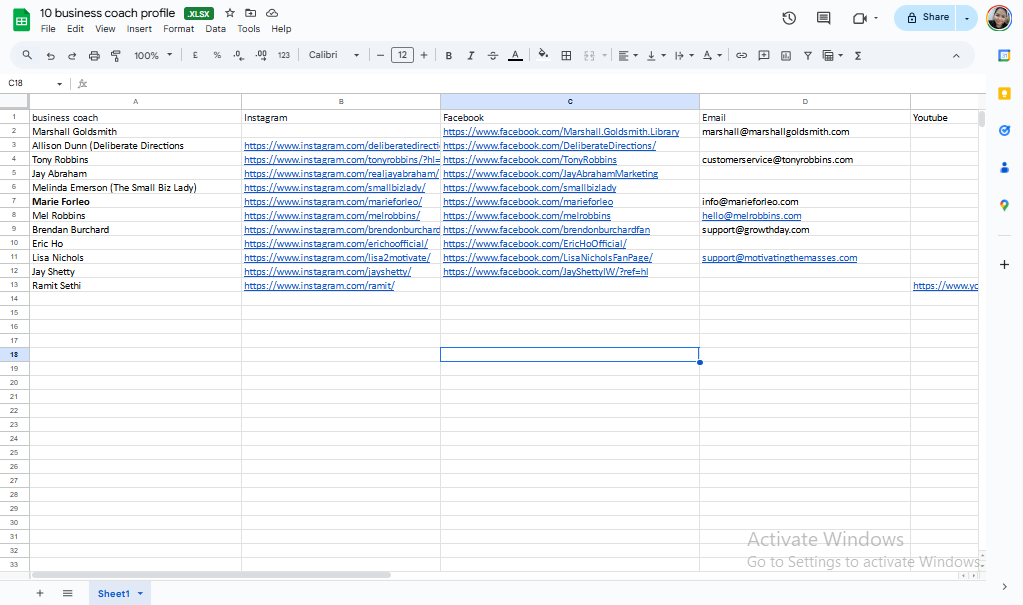
Task: Open the Data menu
Action: (x=215, y=29)
